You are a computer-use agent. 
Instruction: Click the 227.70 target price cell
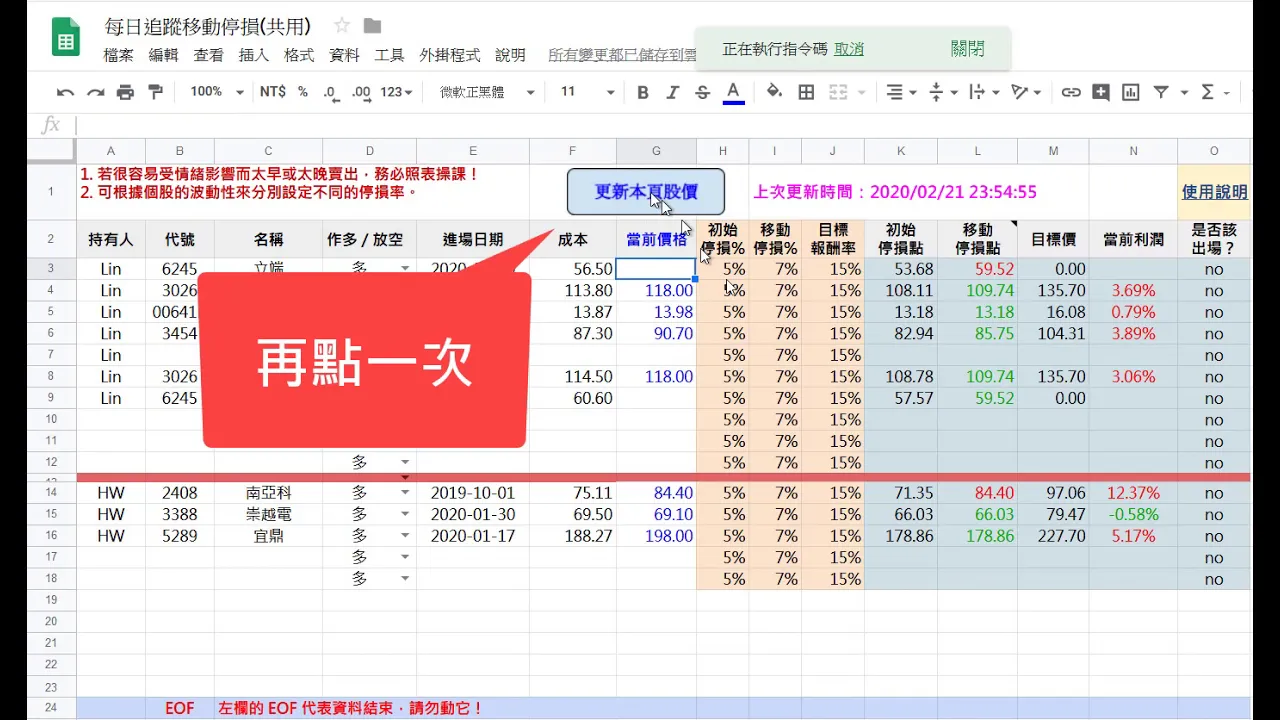click(1053, 536)
